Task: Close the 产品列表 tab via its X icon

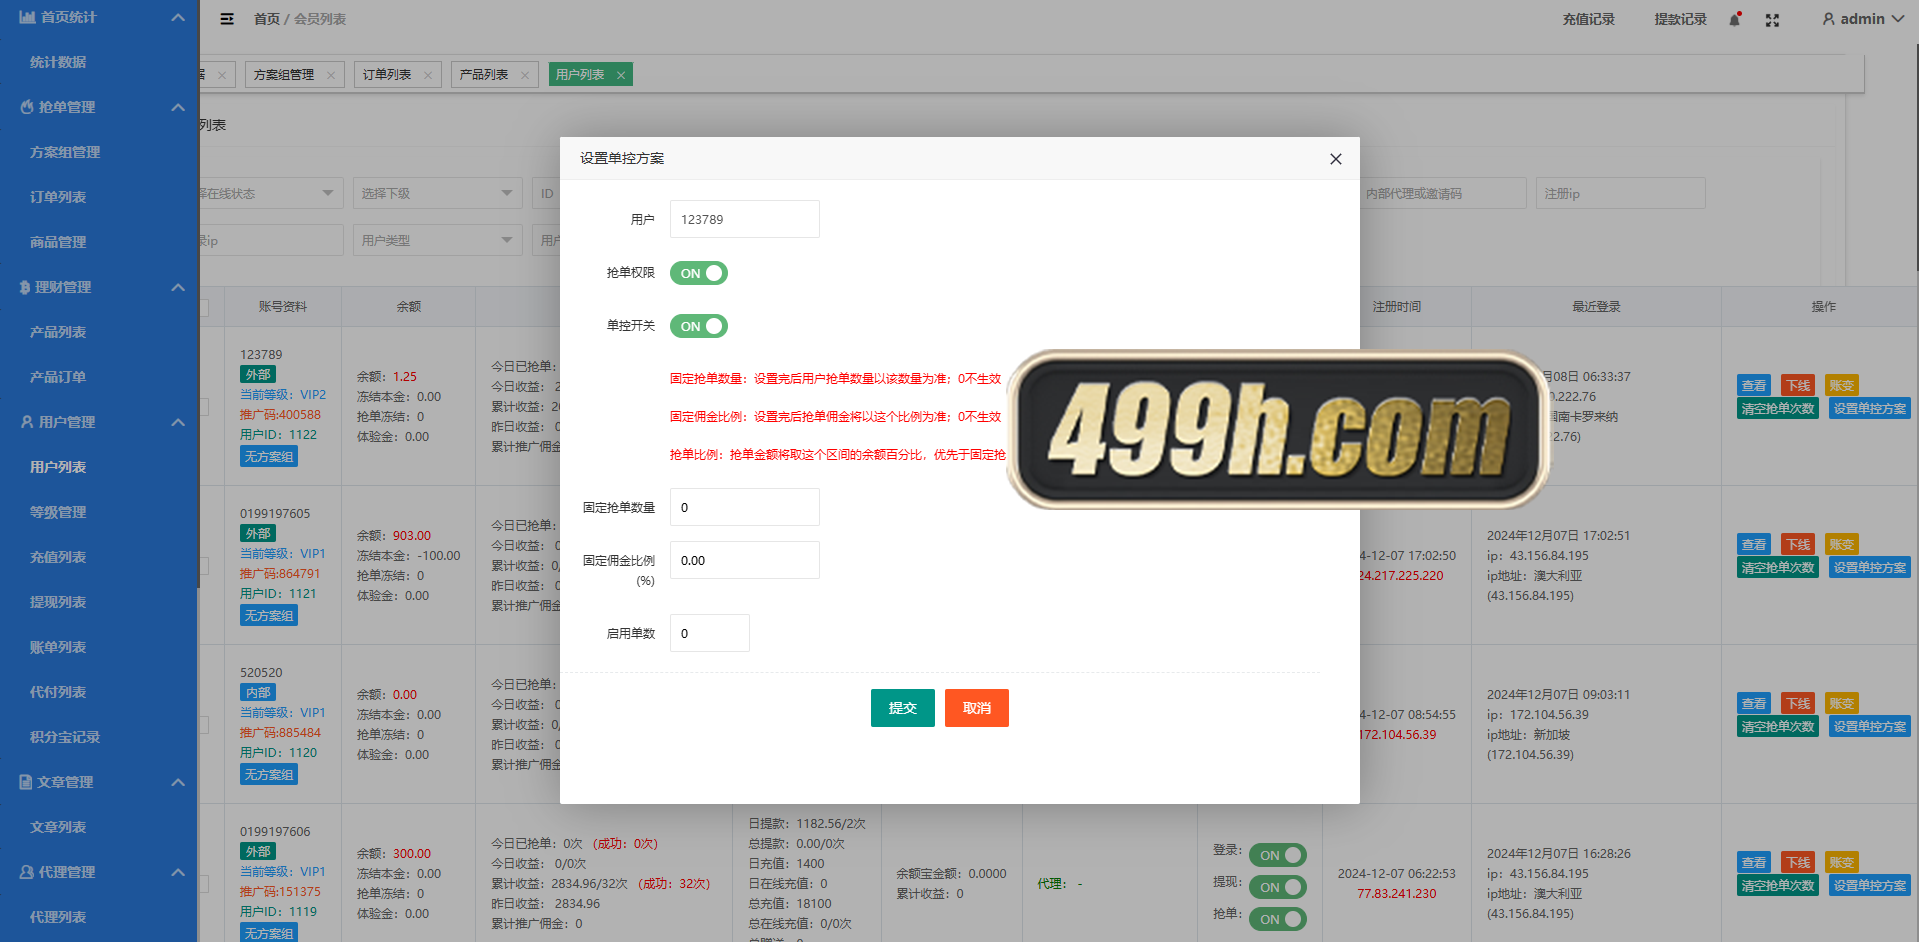Action: click(525, 75)
